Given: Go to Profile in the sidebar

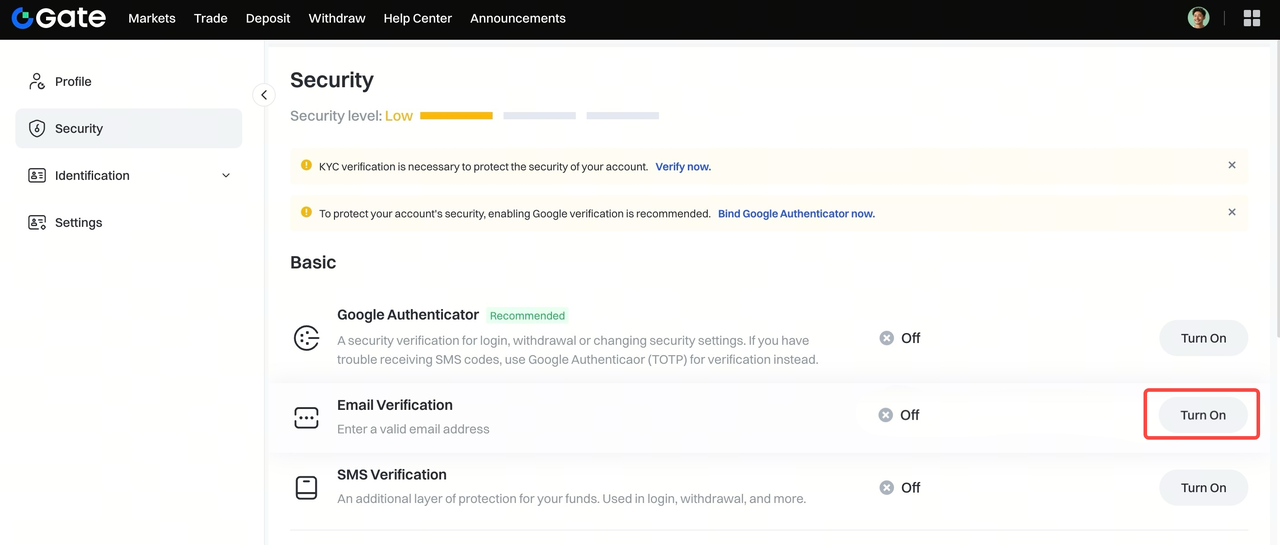Looking at the screenshot, I should [x=72, y=82].
